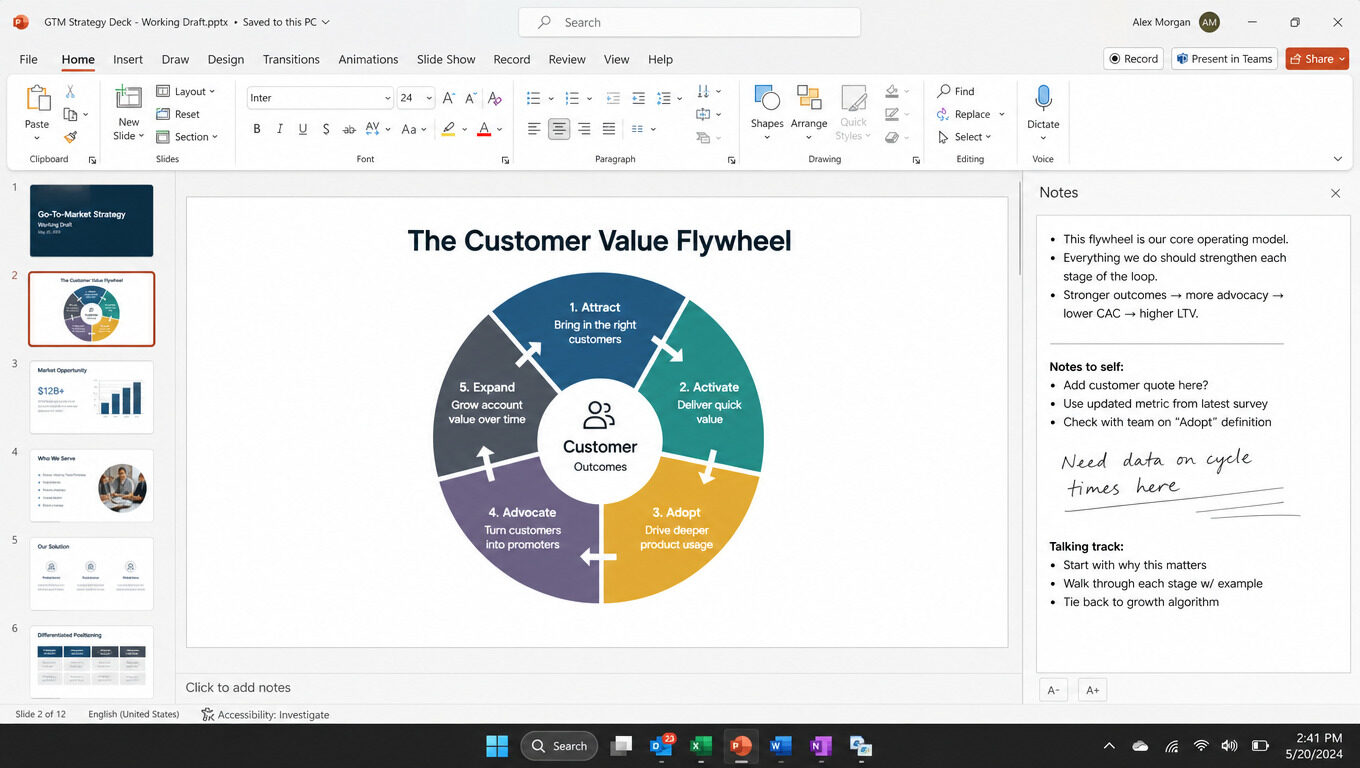1360x768 pixels.
Task: Click the Record button at top right
Action: click(1133, 59)
